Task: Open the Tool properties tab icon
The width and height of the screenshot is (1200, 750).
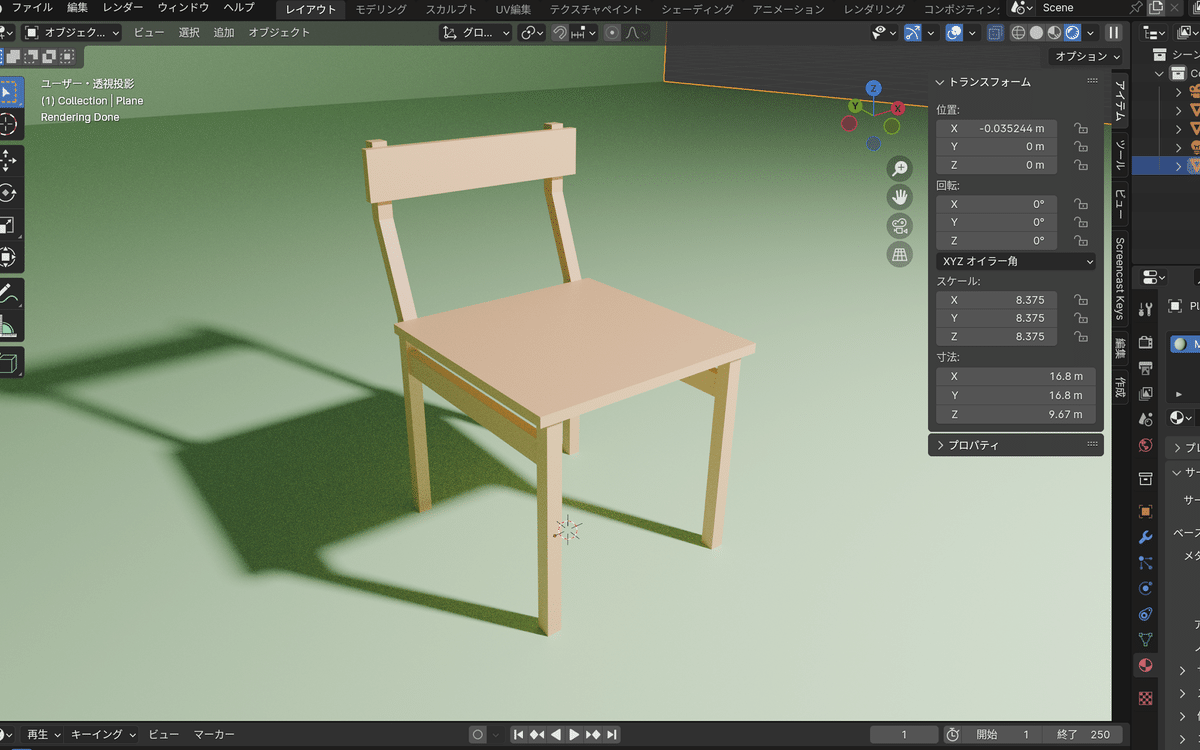Action: click(1146, 309)
